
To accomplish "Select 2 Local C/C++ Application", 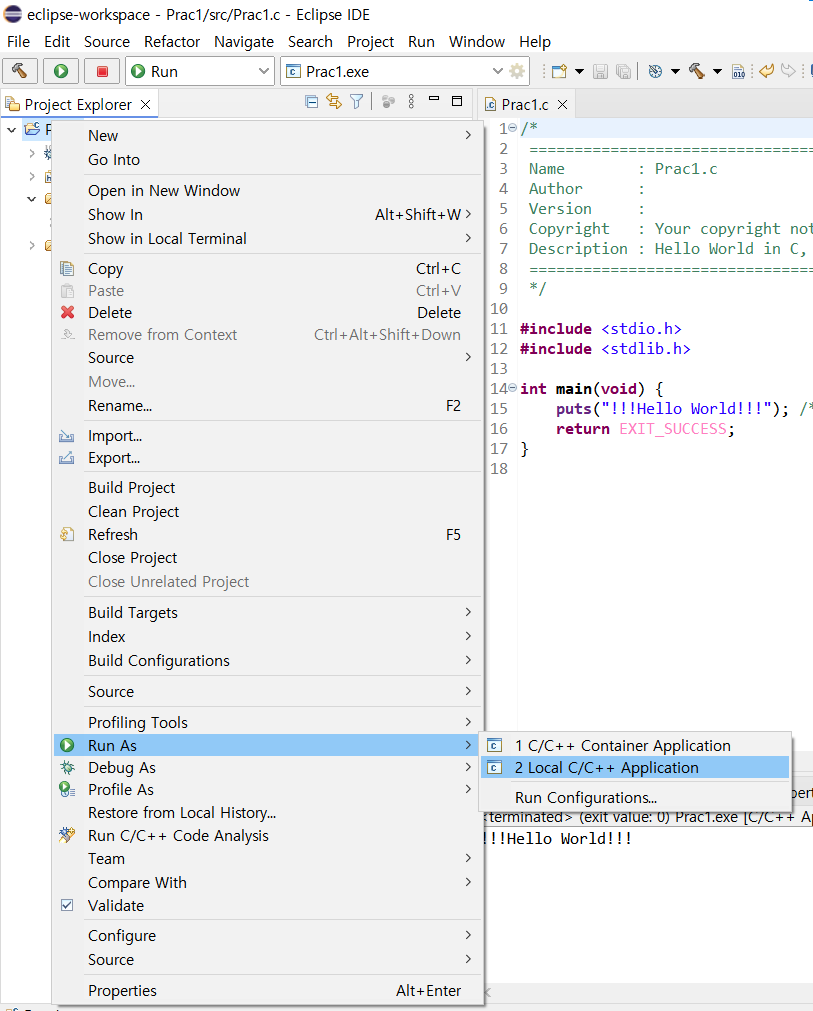I will tap(635, 767).
